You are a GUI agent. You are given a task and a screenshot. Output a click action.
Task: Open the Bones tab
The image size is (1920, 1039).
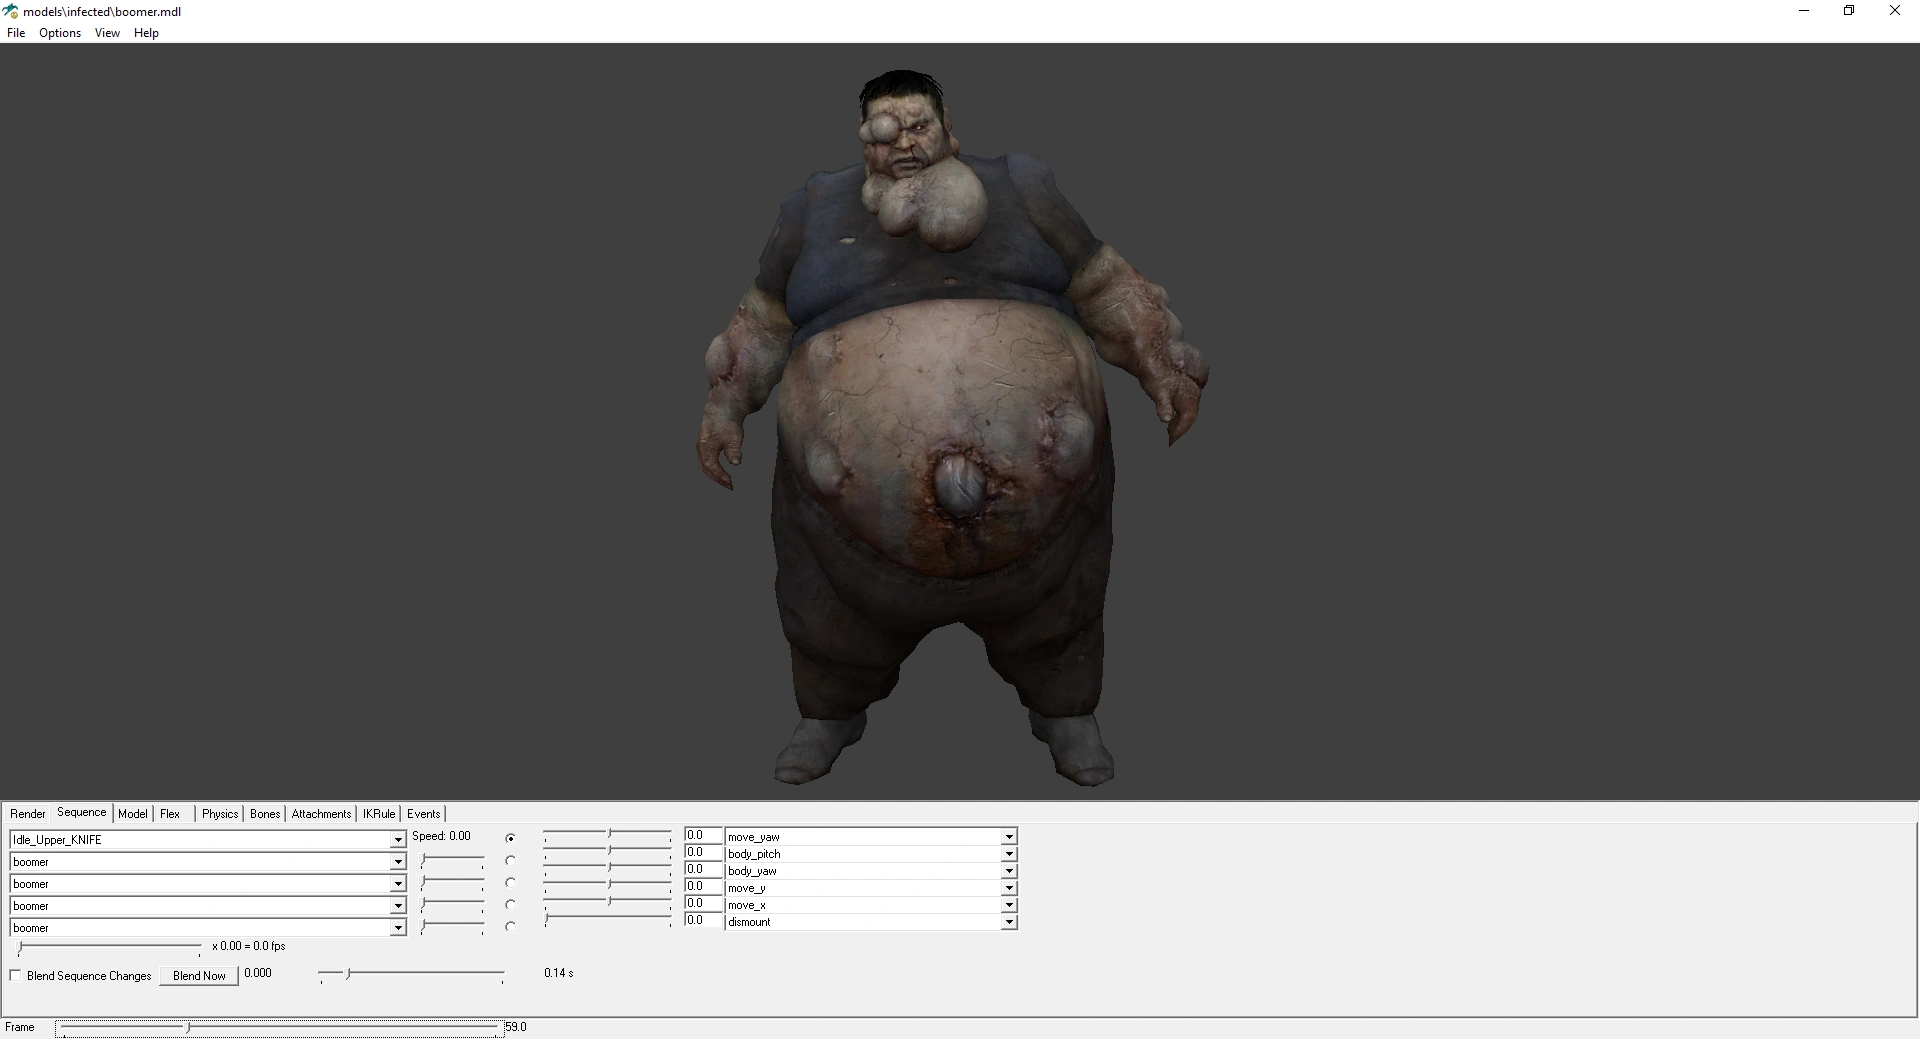click(265, 814)
